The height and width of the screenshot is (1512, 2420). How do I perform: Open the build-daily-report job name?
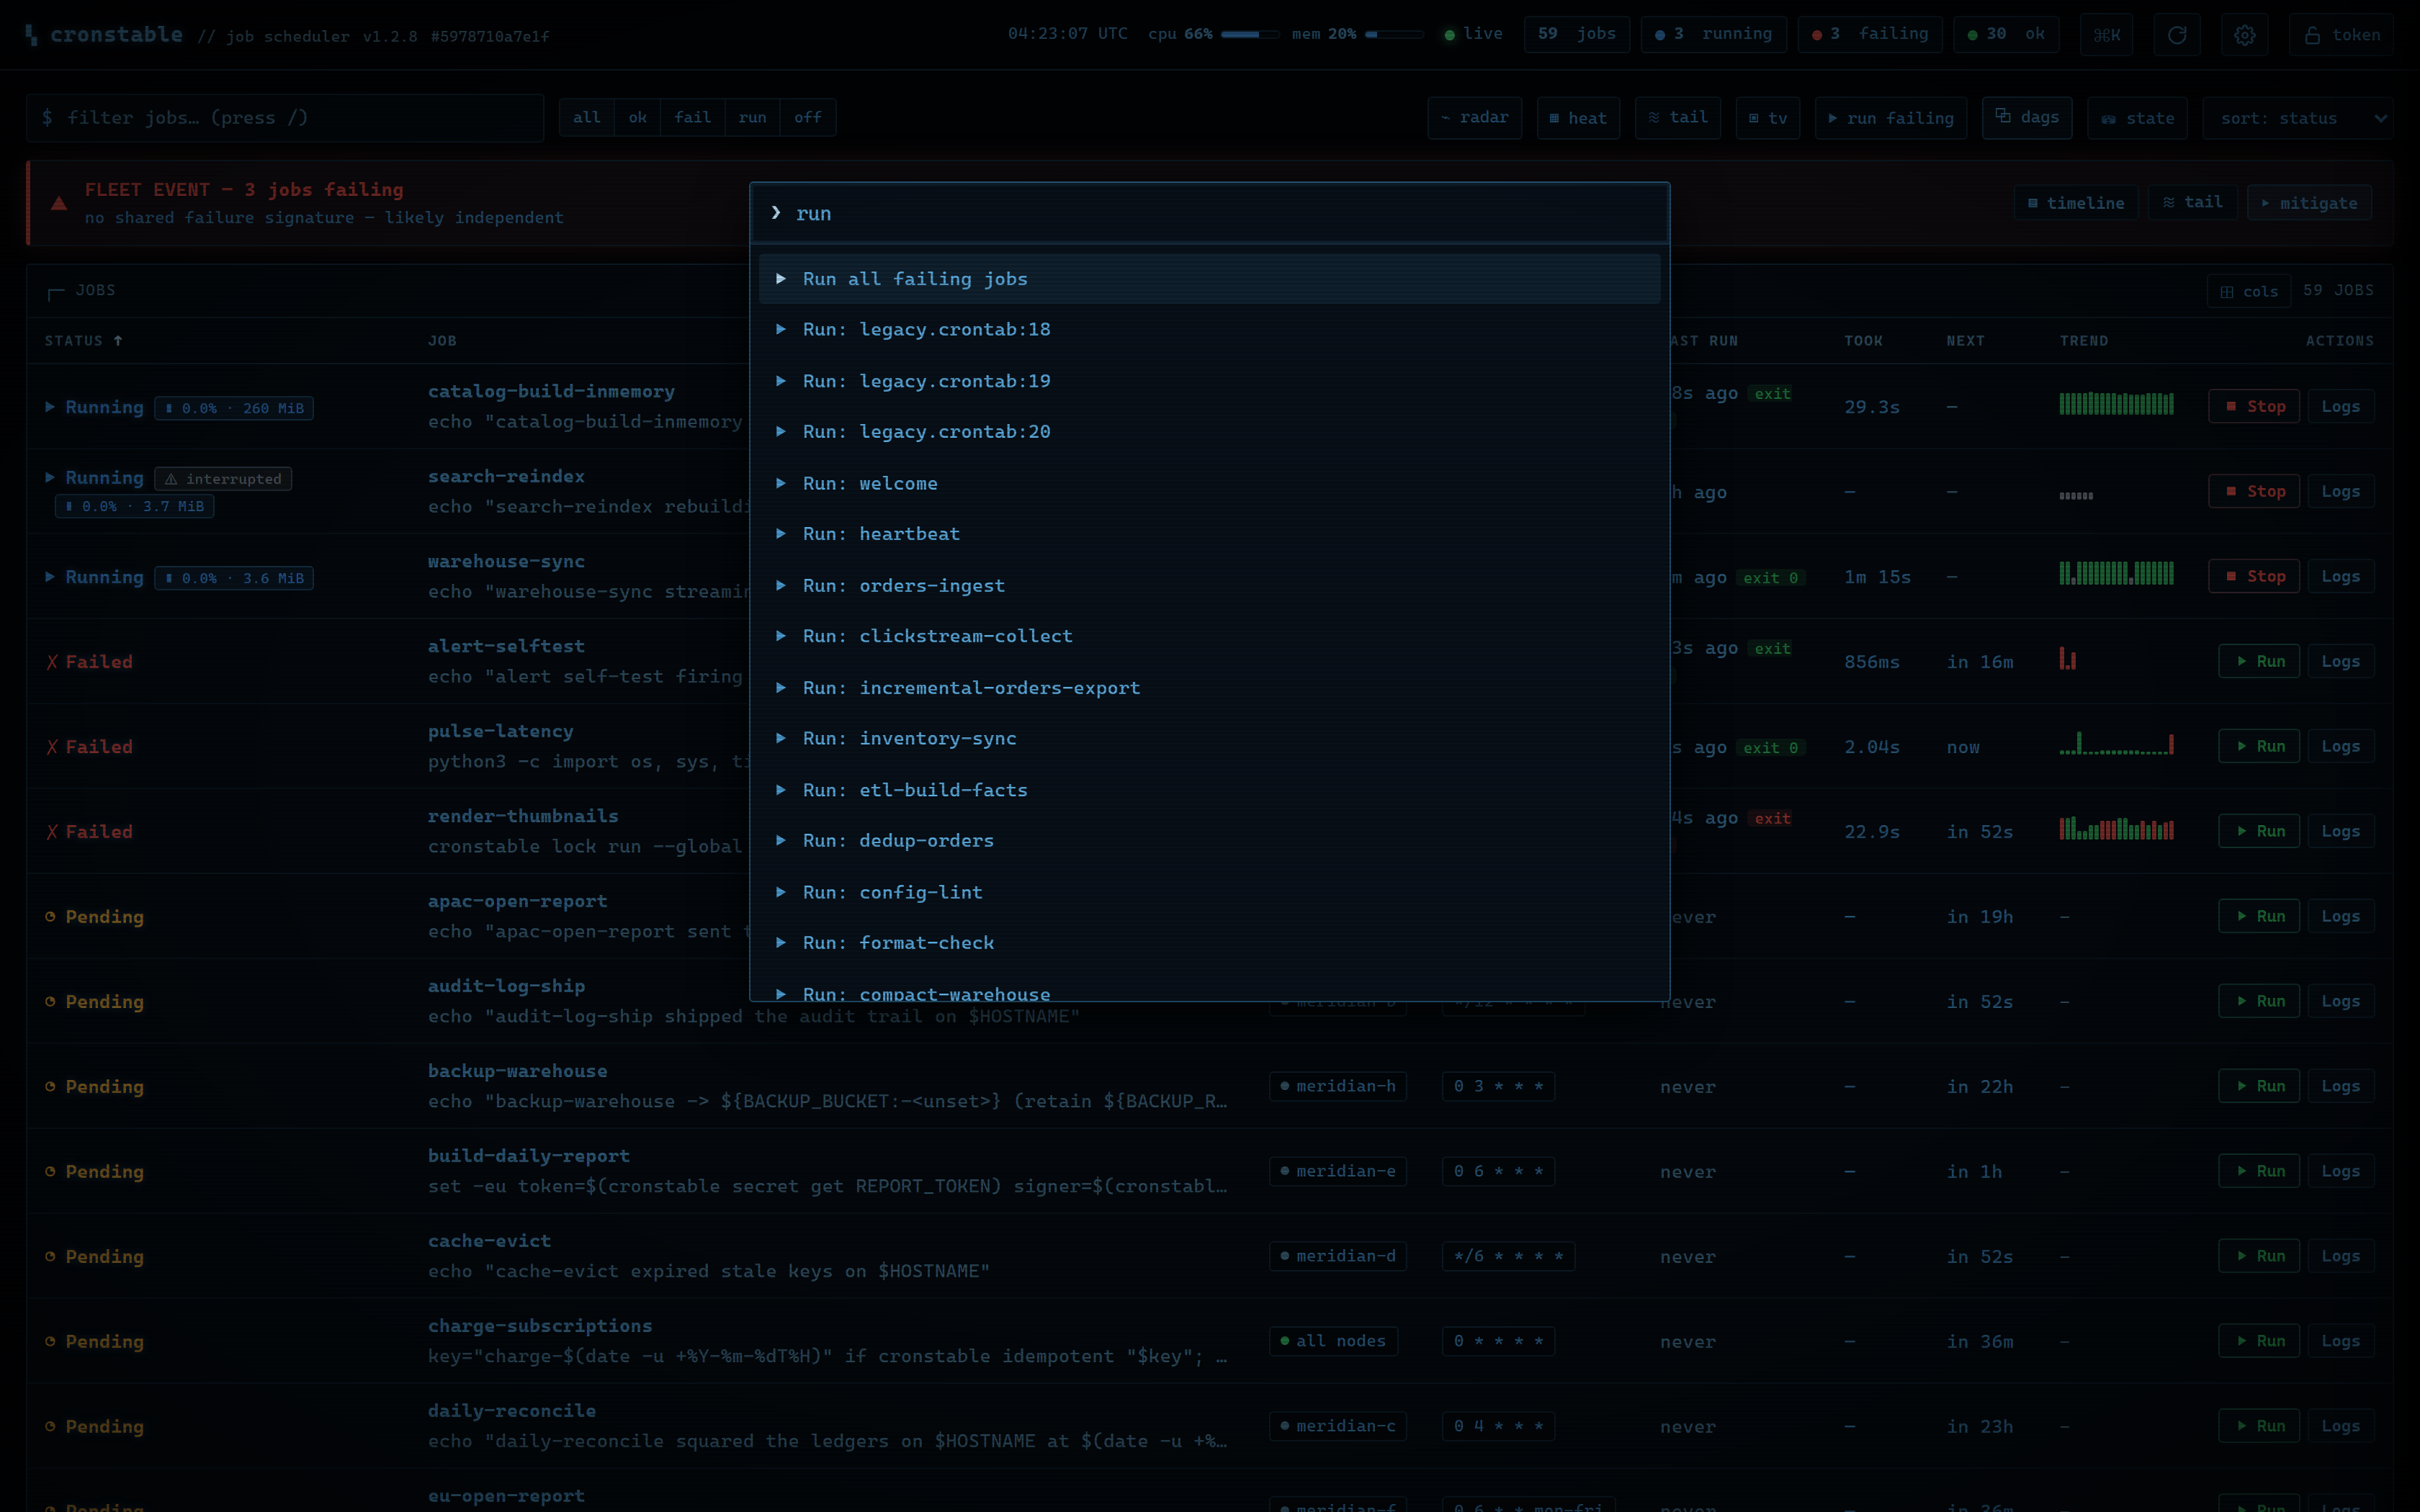pyautogui.click(x=529, y=1156)
